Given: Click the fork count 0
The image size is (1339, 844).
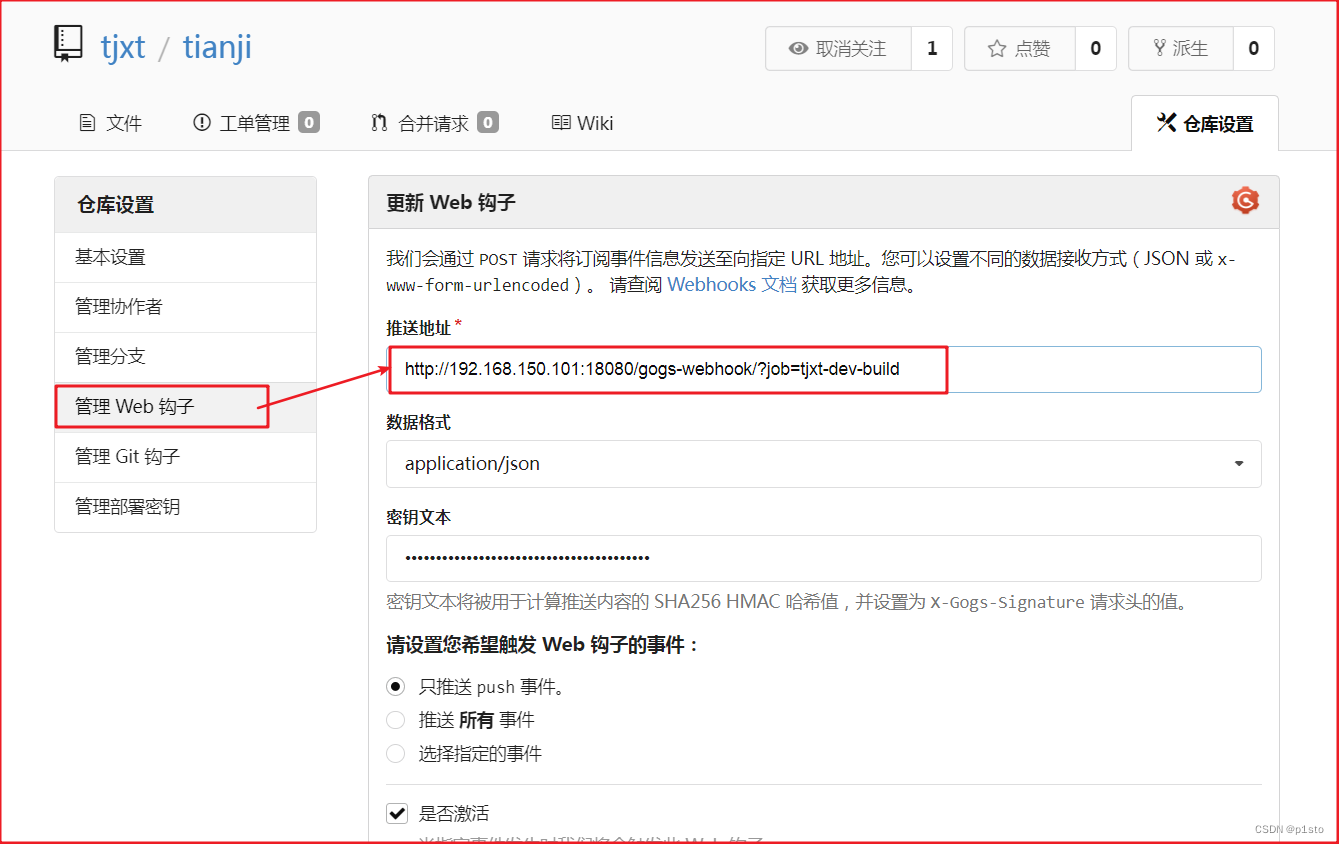Looking at the screenshot, I should tap(1253, 48).
